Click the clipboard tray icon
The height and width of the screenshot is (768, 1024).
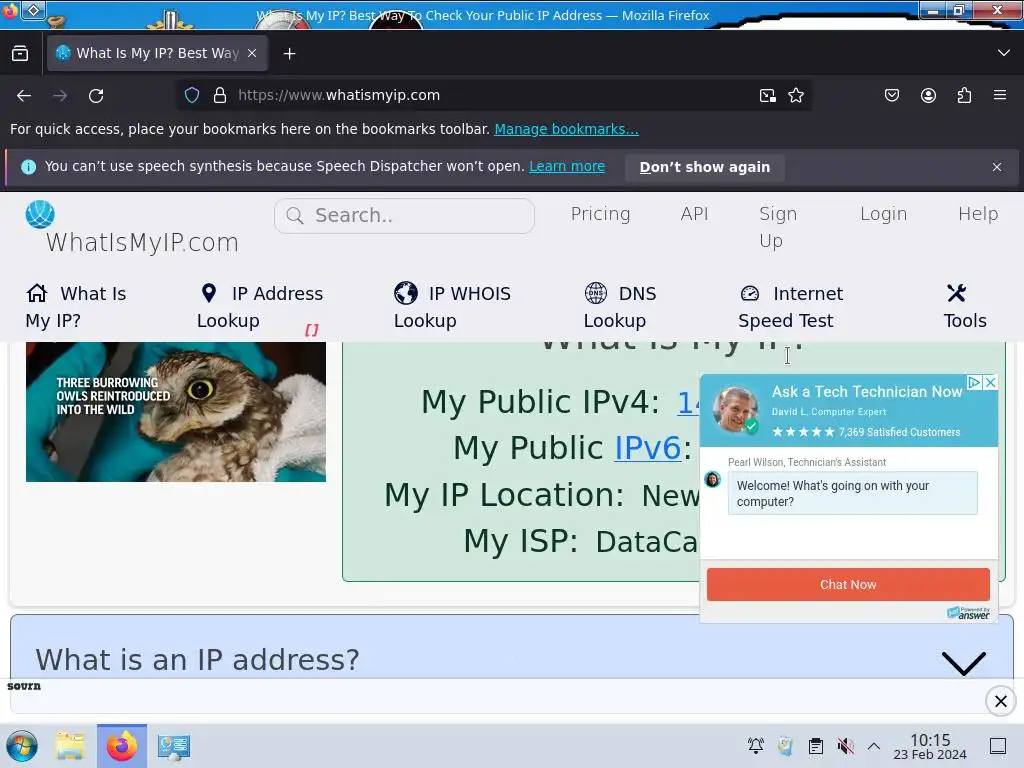point(816,746)
